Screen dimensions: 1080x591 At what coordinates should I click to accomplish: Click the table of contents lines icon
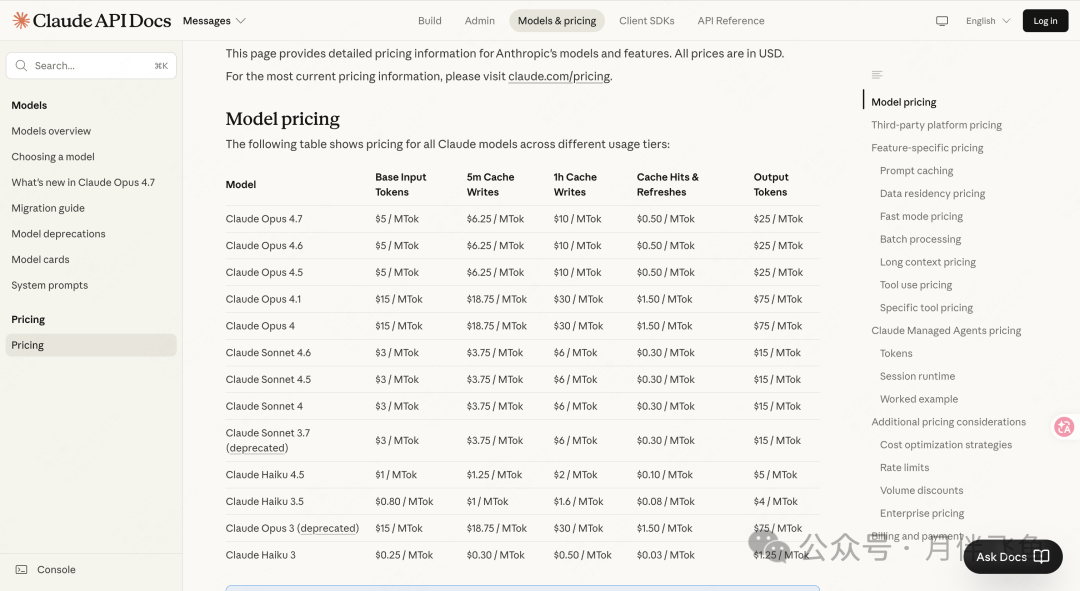(877, 74)
